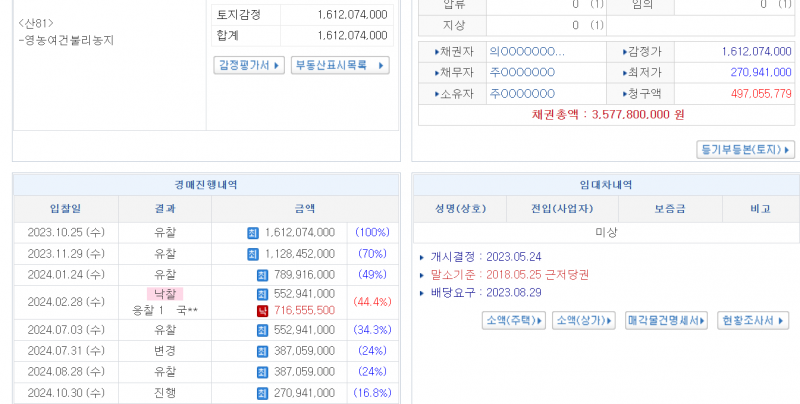Open the 매각물건명세서 document

(667, 321)
